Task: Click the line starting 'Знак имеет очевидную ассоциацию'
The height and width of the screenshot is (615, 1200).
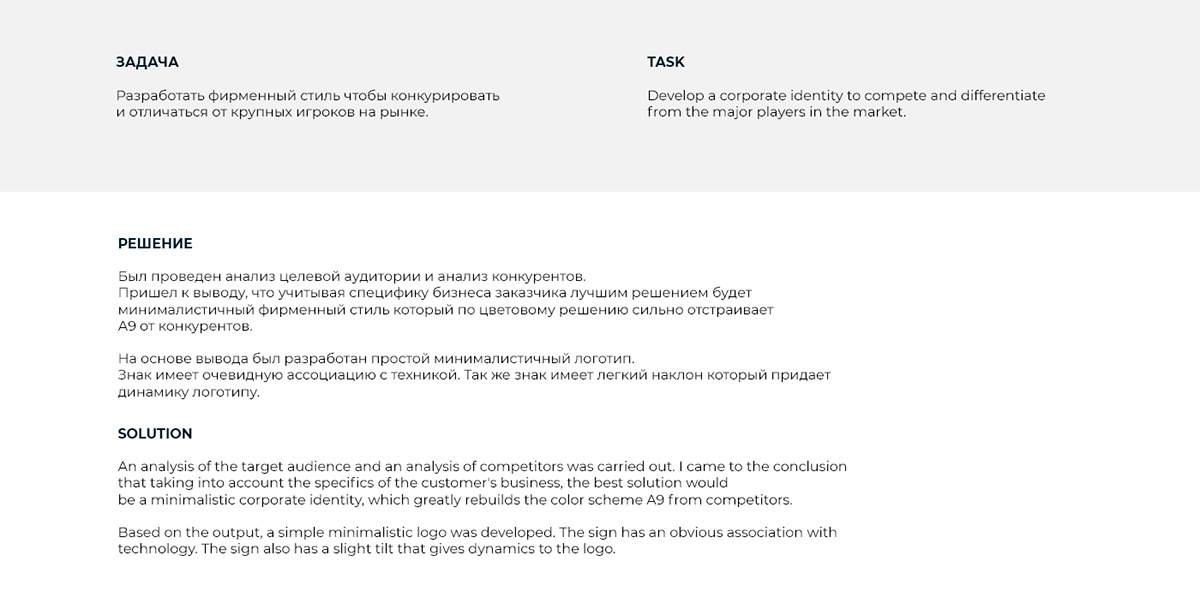Action: [x=474, y=375]
